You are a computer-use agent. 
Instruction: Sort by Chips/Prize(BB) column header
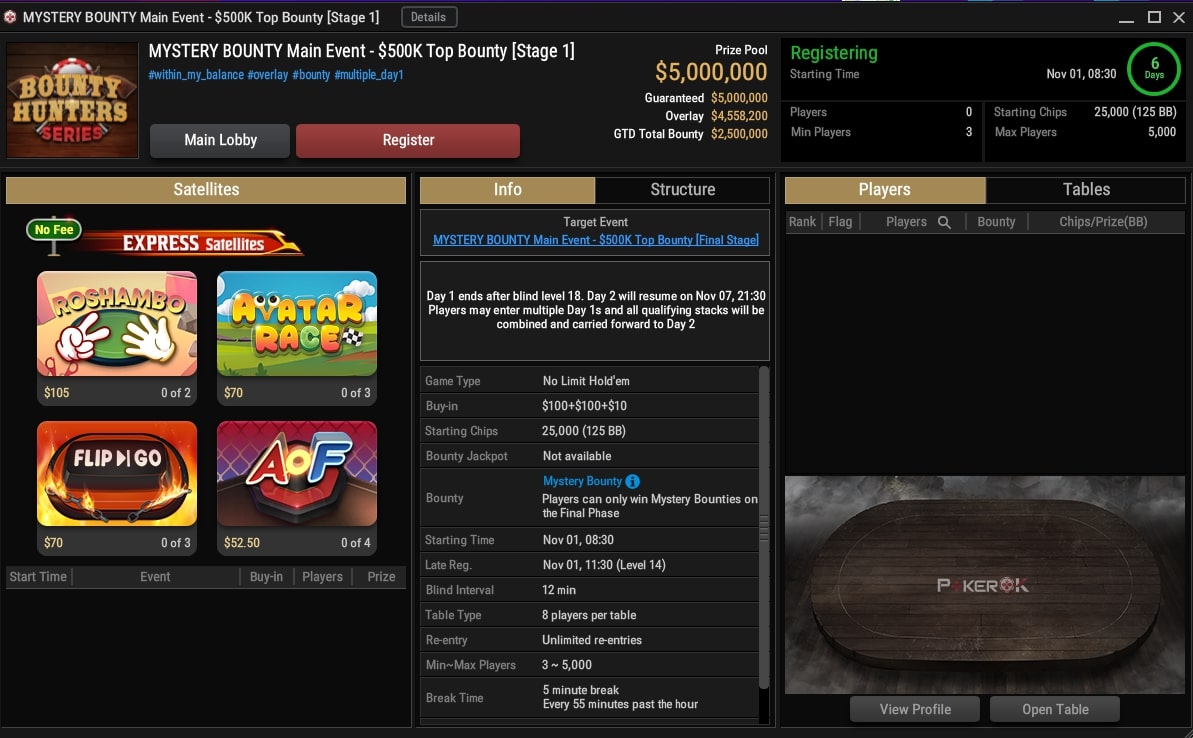(x=1103, y=221)
